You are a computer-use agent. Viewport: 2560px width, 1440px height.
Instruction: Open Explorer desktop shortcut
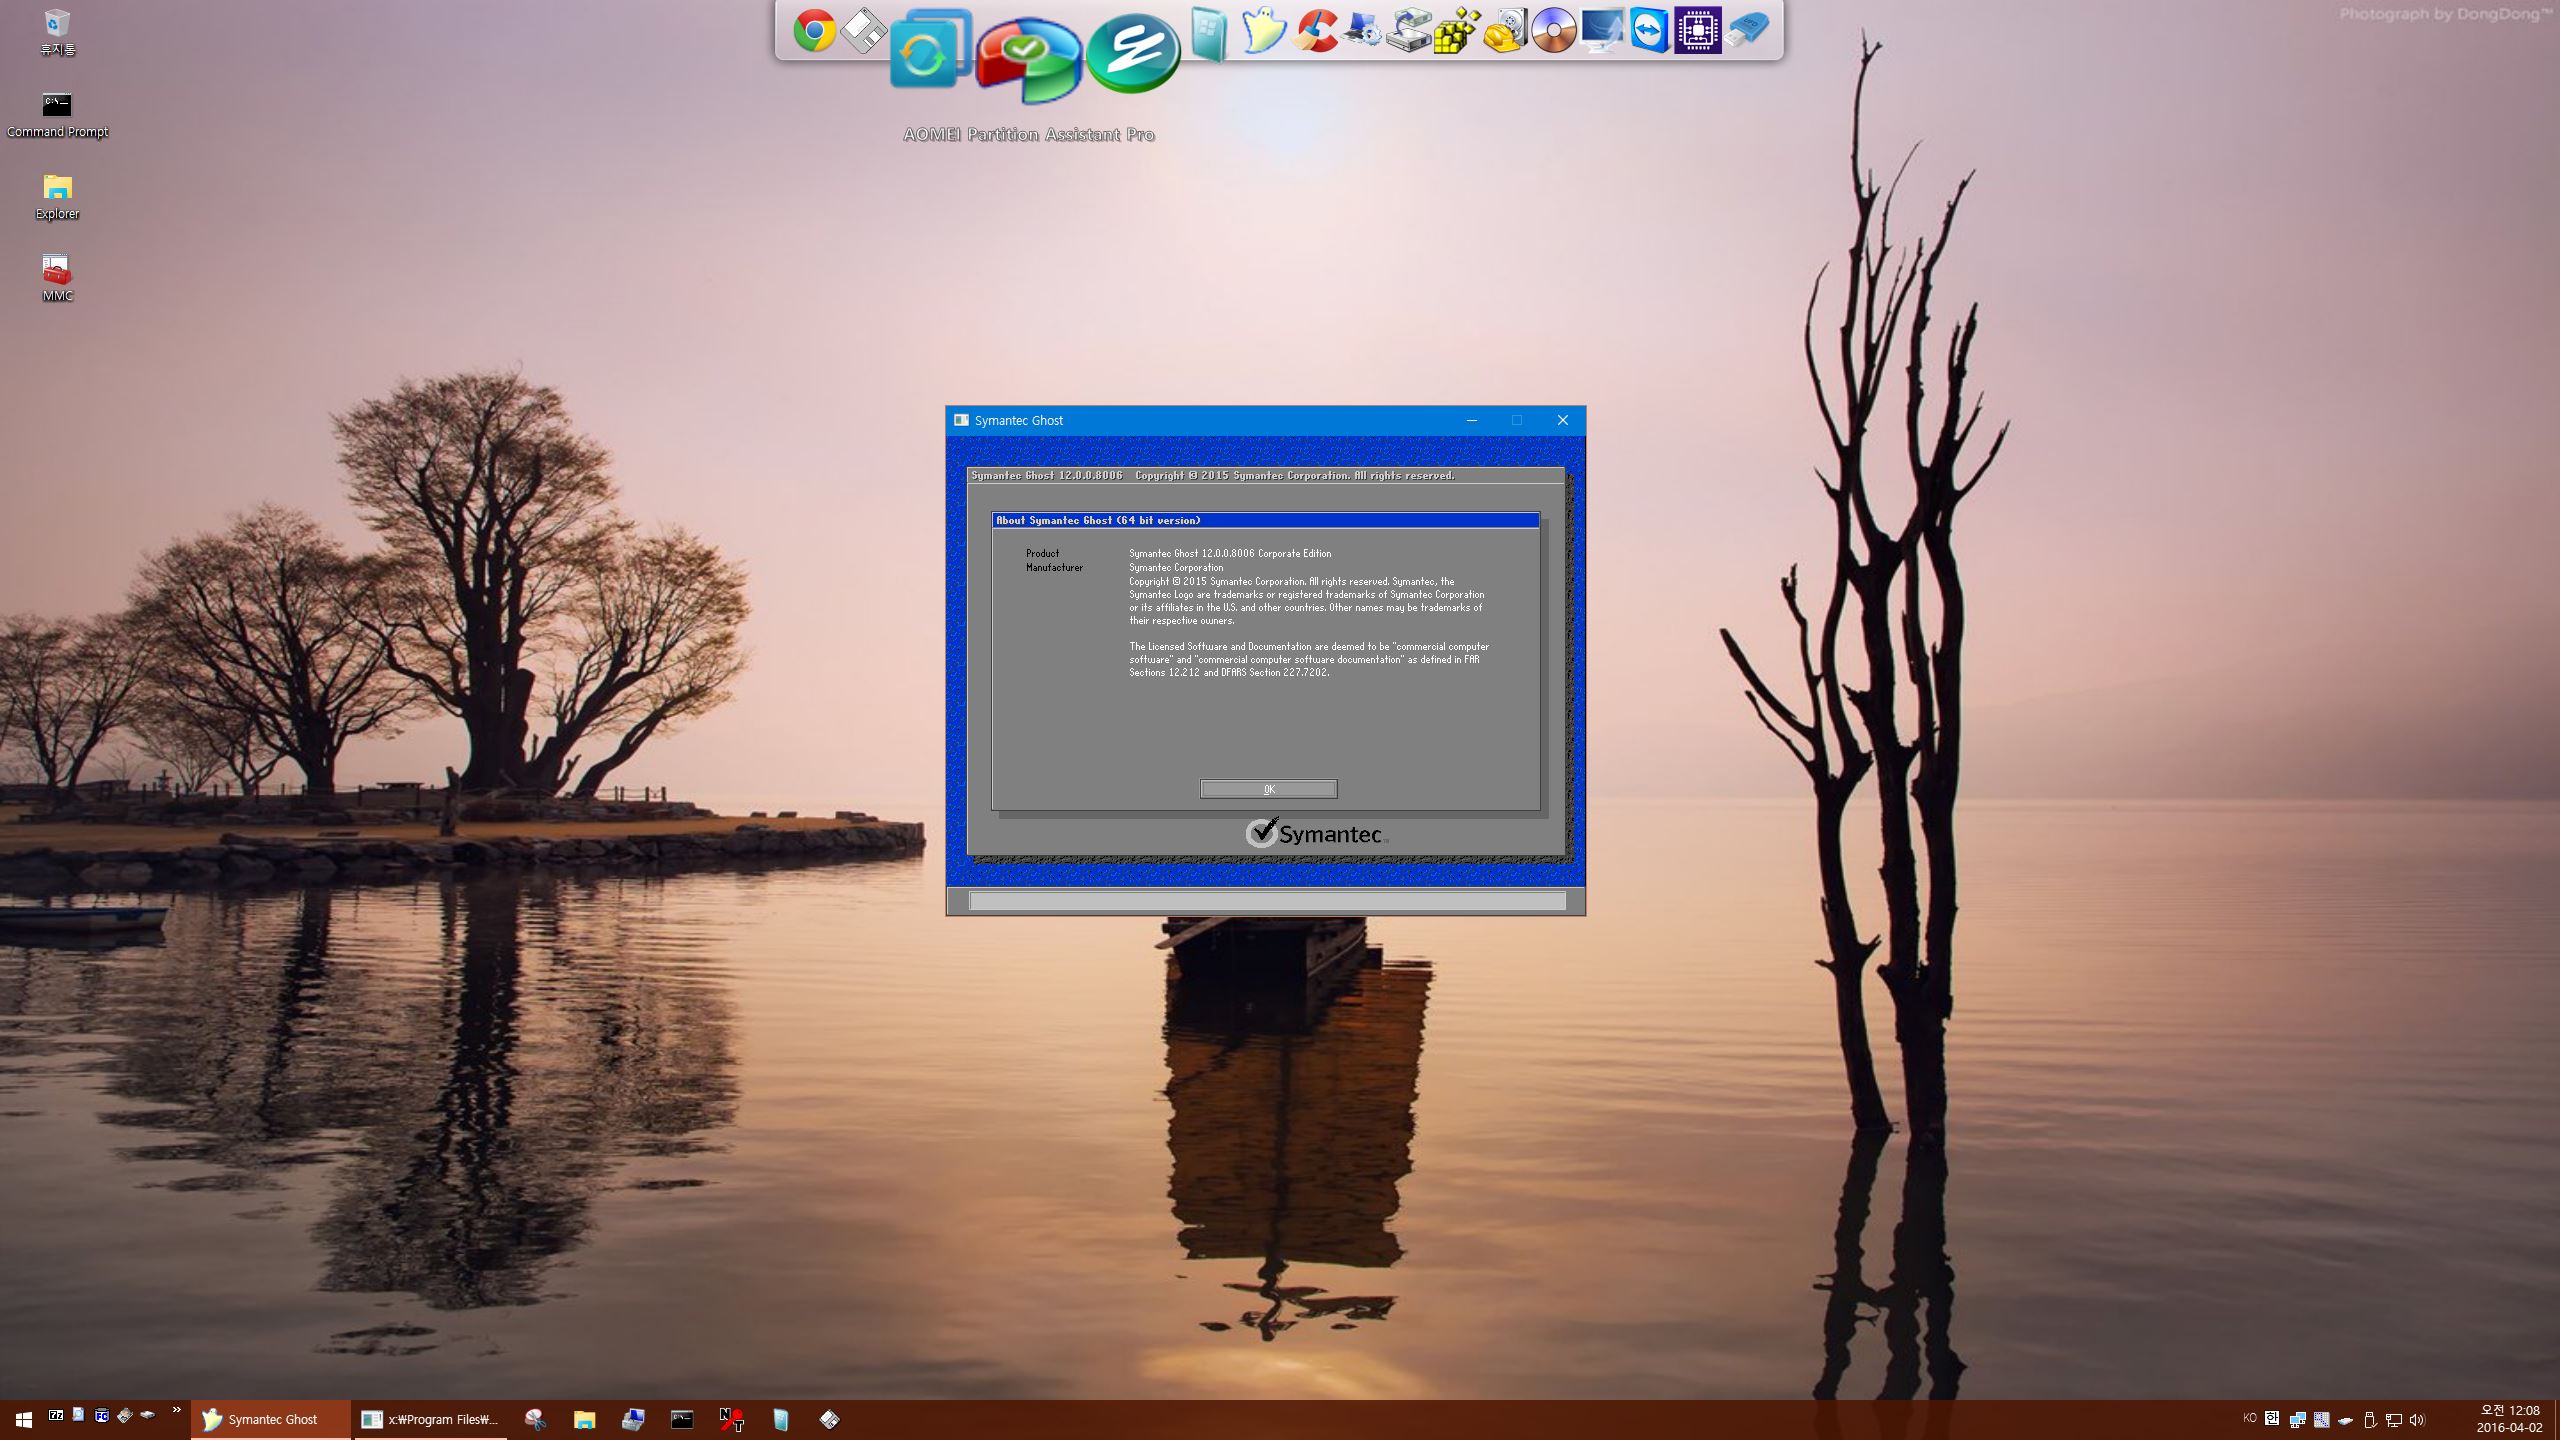pos(57,197)
